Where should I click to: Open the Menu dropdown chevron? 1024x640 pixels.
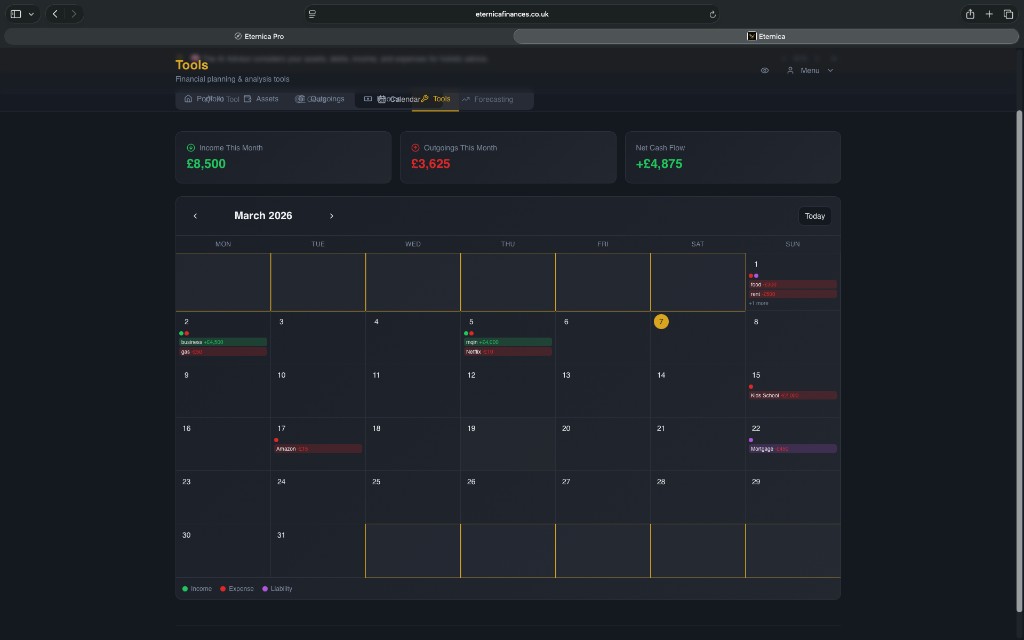[830, 70]
